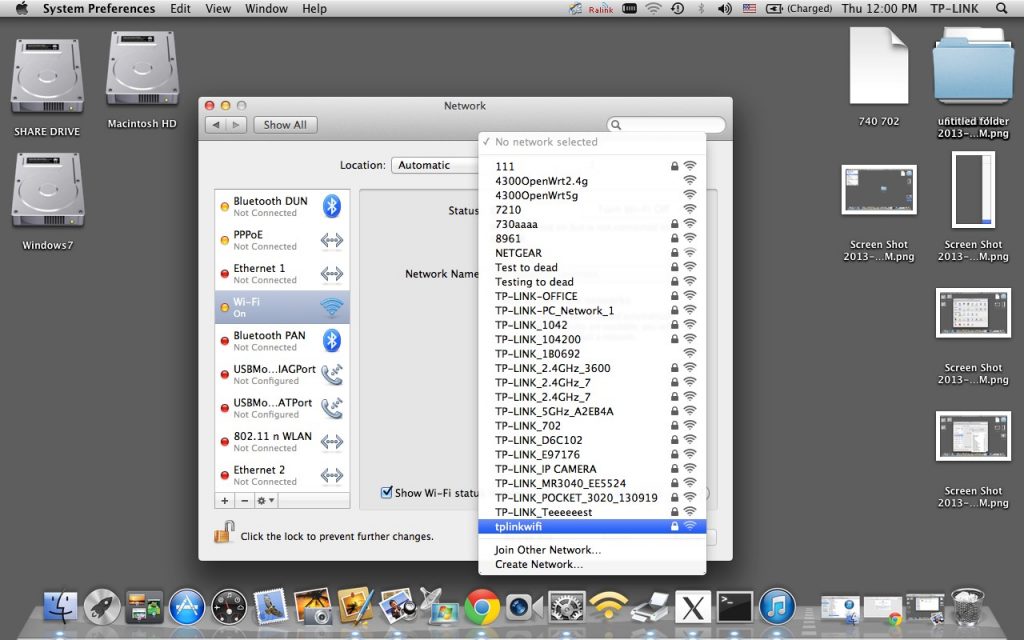This screenshot has width=1024, height=640.
Task: Open the System Preferences menu
Action: pyautogui.click(x=99, y=8)
